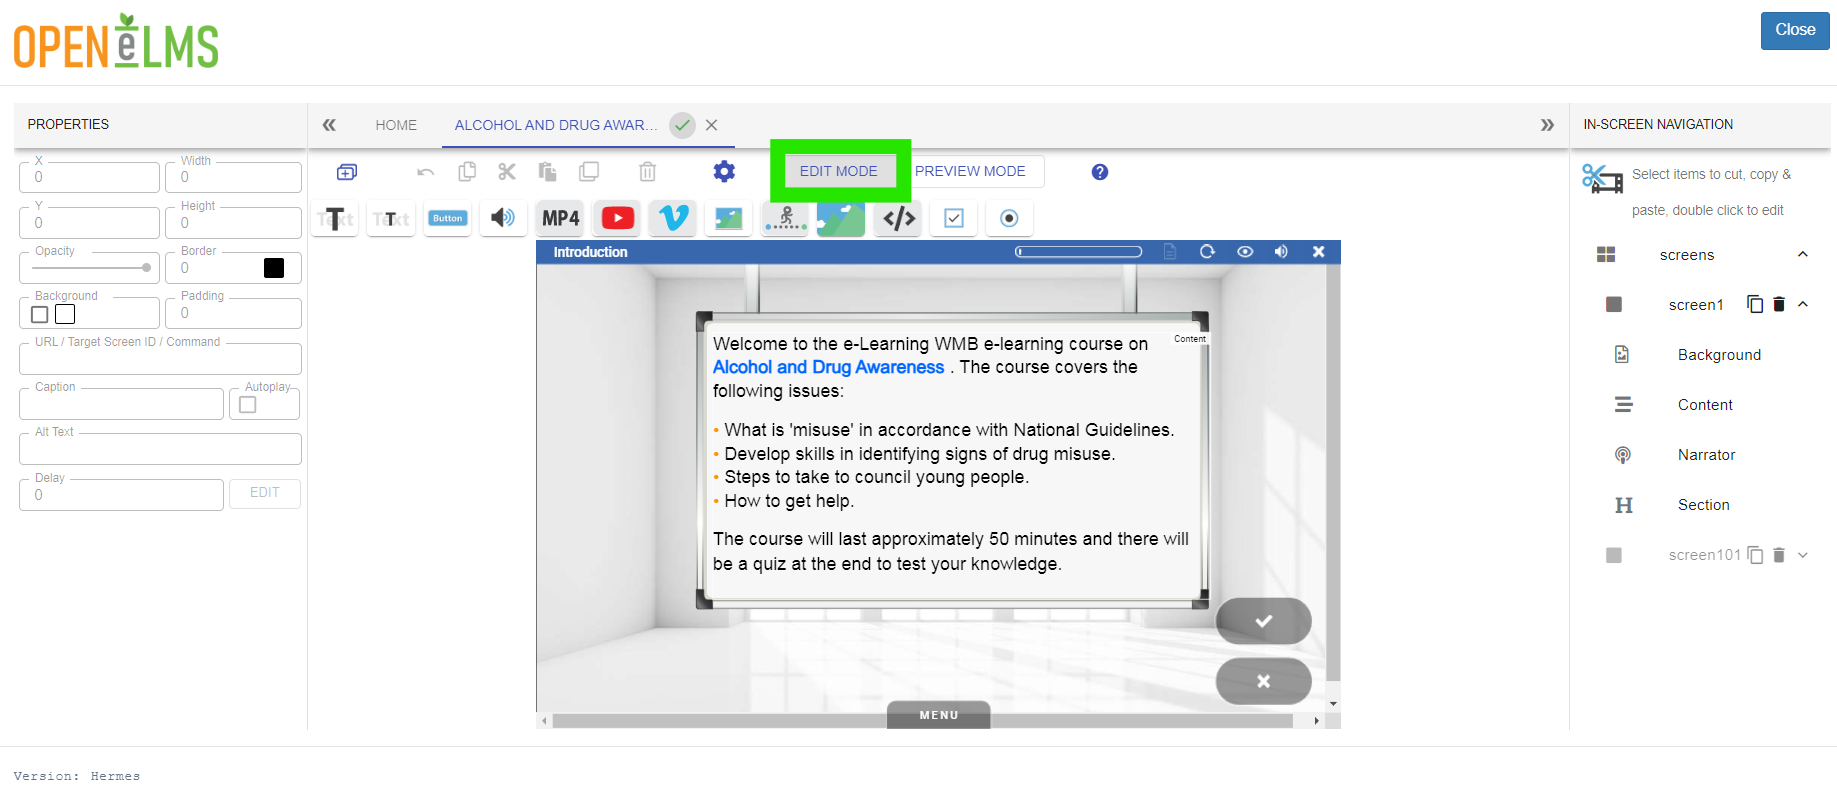1837x788 pixels.
Task: Open the Alcohol and Drug Awareness link
Action: [828, 367]
